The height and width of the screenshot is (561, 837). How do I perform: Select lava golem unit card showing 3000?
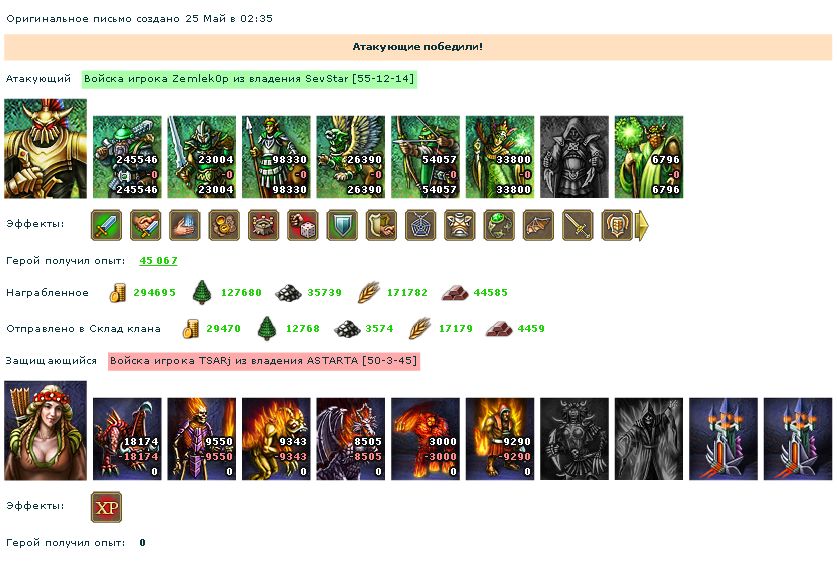pos(425,439)
